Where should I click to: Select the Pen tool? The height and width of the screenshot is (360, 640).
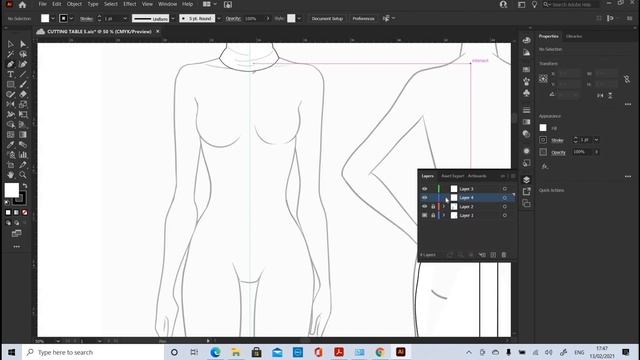11,64
